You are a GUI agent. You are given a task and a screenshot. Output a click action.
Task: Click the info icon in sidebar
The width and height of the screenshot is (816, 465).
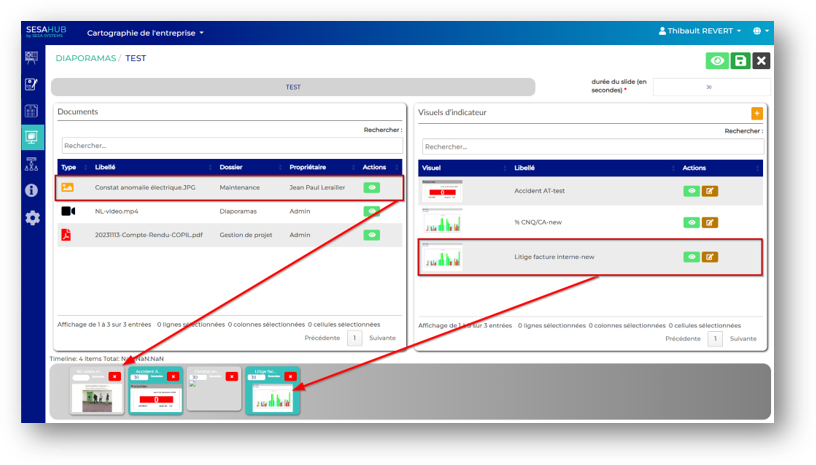(x=32, y=190)
